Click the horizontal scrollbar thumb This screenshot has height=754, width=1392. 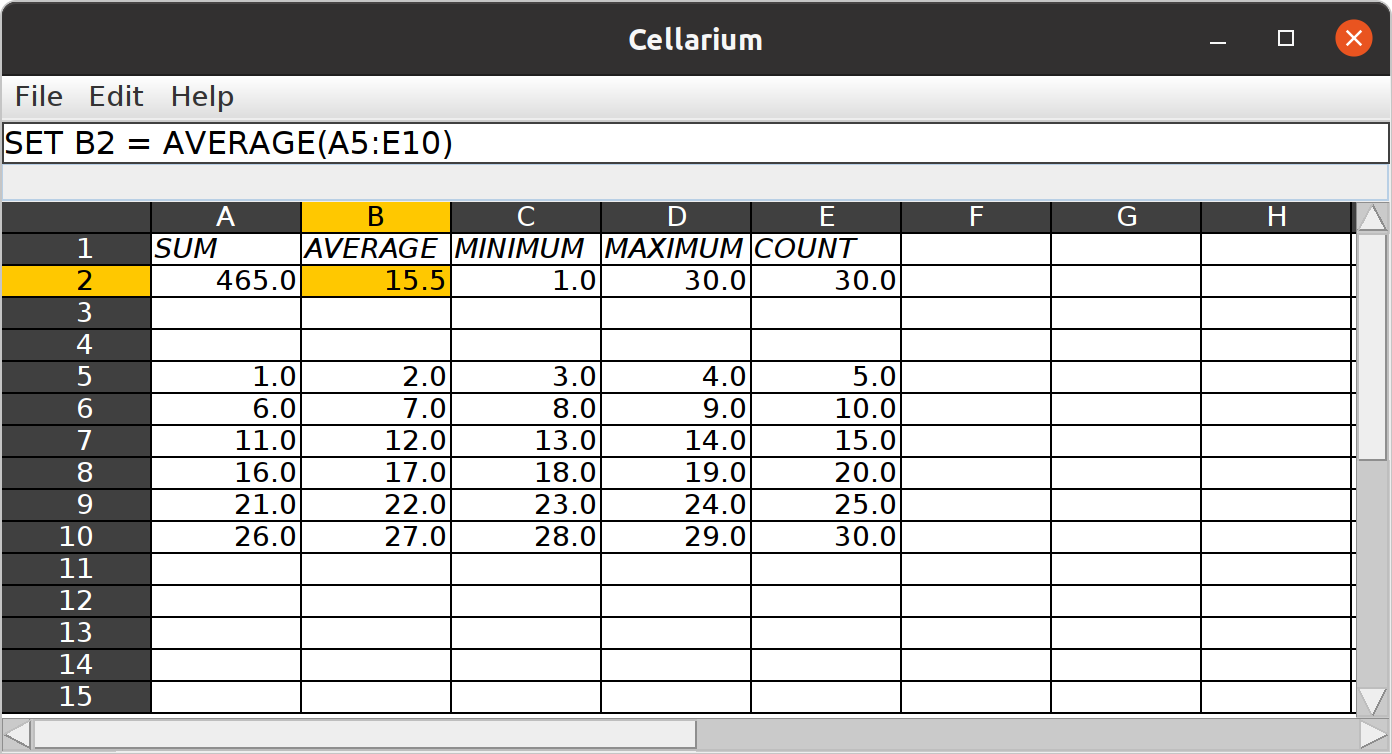click(365, 735)
